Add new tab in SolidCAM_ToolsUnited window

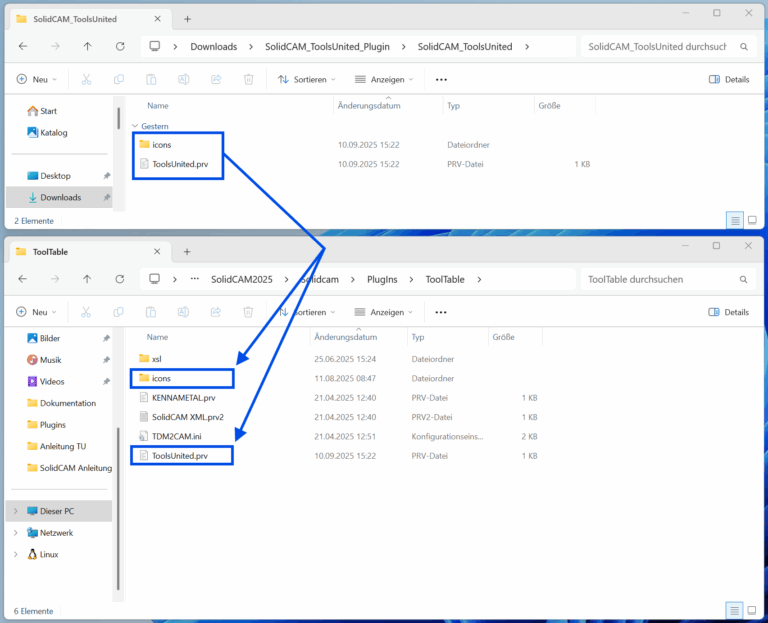(x=188, y=19)
